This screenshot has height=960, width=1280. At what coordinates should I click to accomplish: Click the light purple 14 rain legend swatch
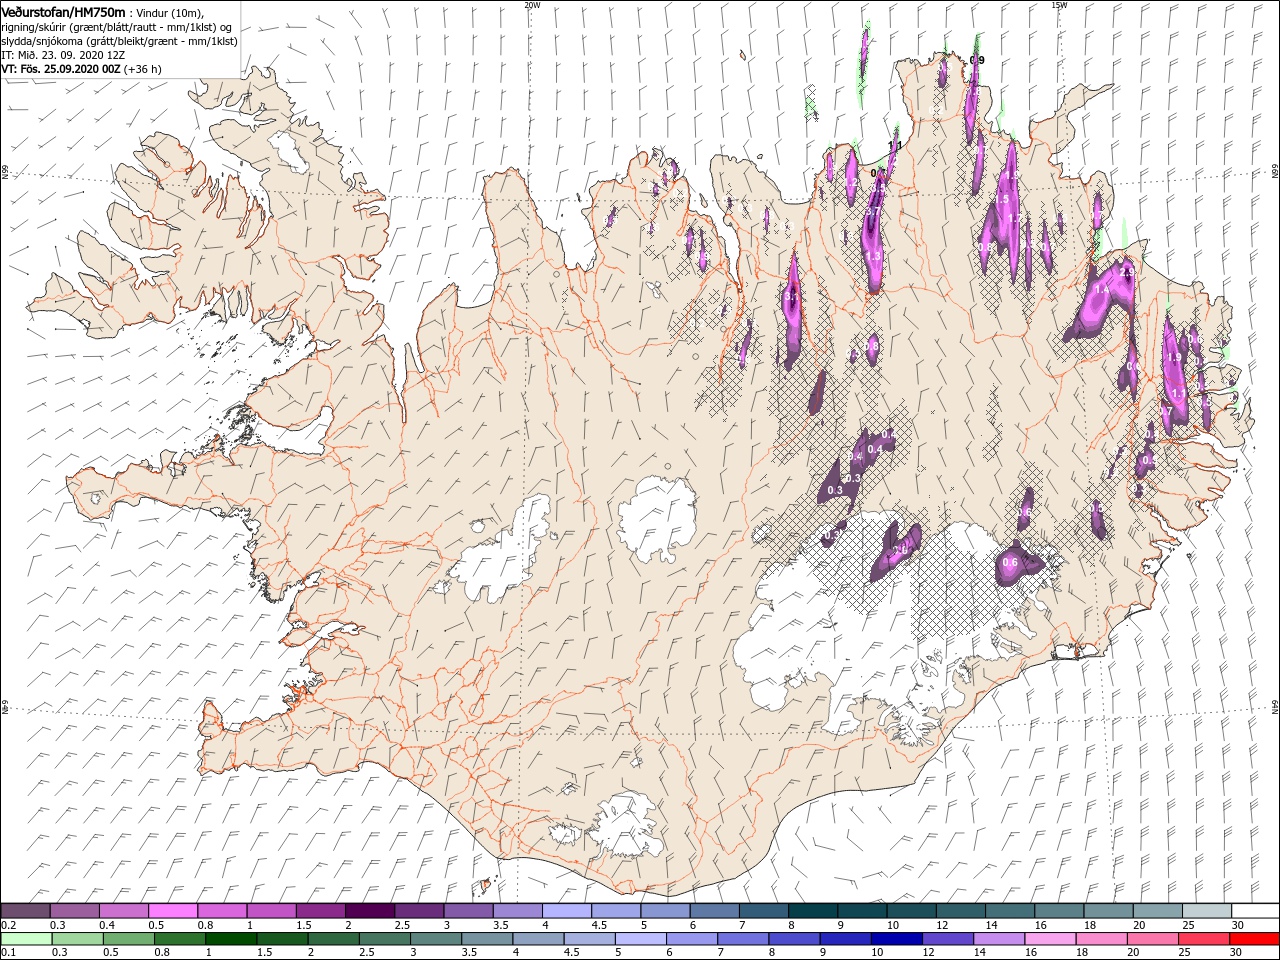[997, 939]
